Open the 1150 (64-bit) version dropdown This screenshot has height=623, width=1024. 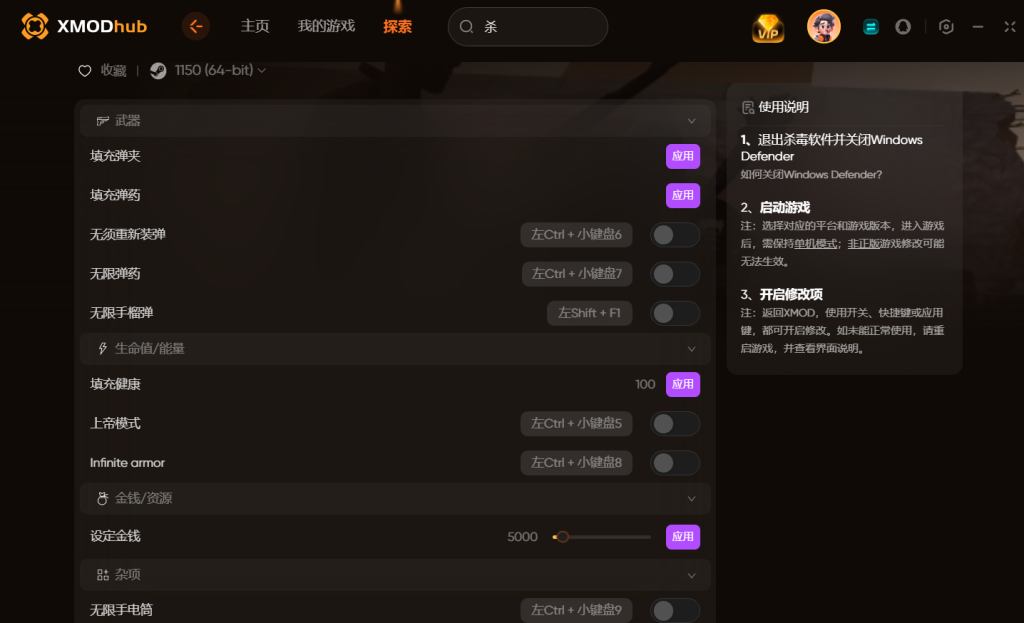coord(219,71)
